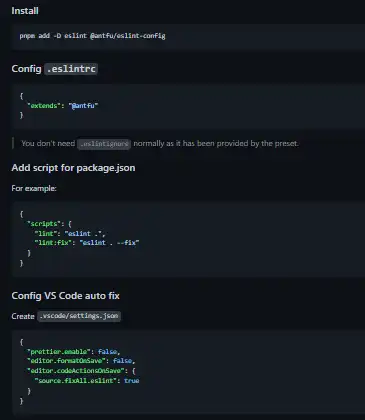Click the Add script for package.json heading
The width and height of the screenshot is (365, 420).
point(73,168)
